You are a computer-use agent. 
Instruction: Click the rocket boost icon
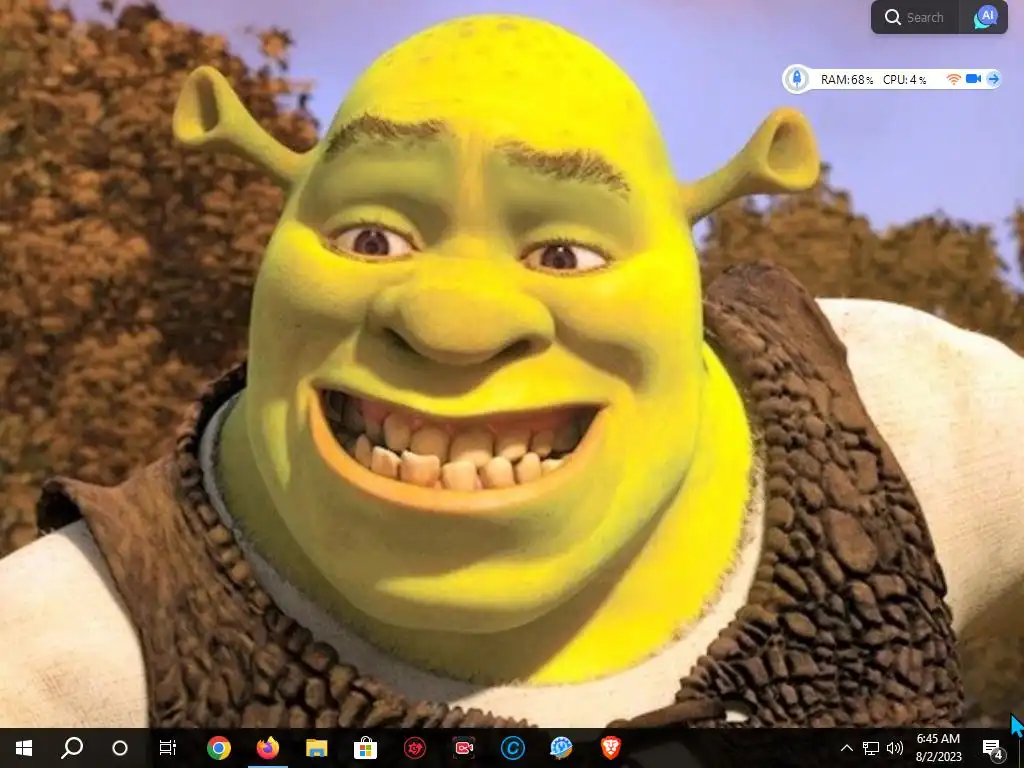click(x=797, y=79)
